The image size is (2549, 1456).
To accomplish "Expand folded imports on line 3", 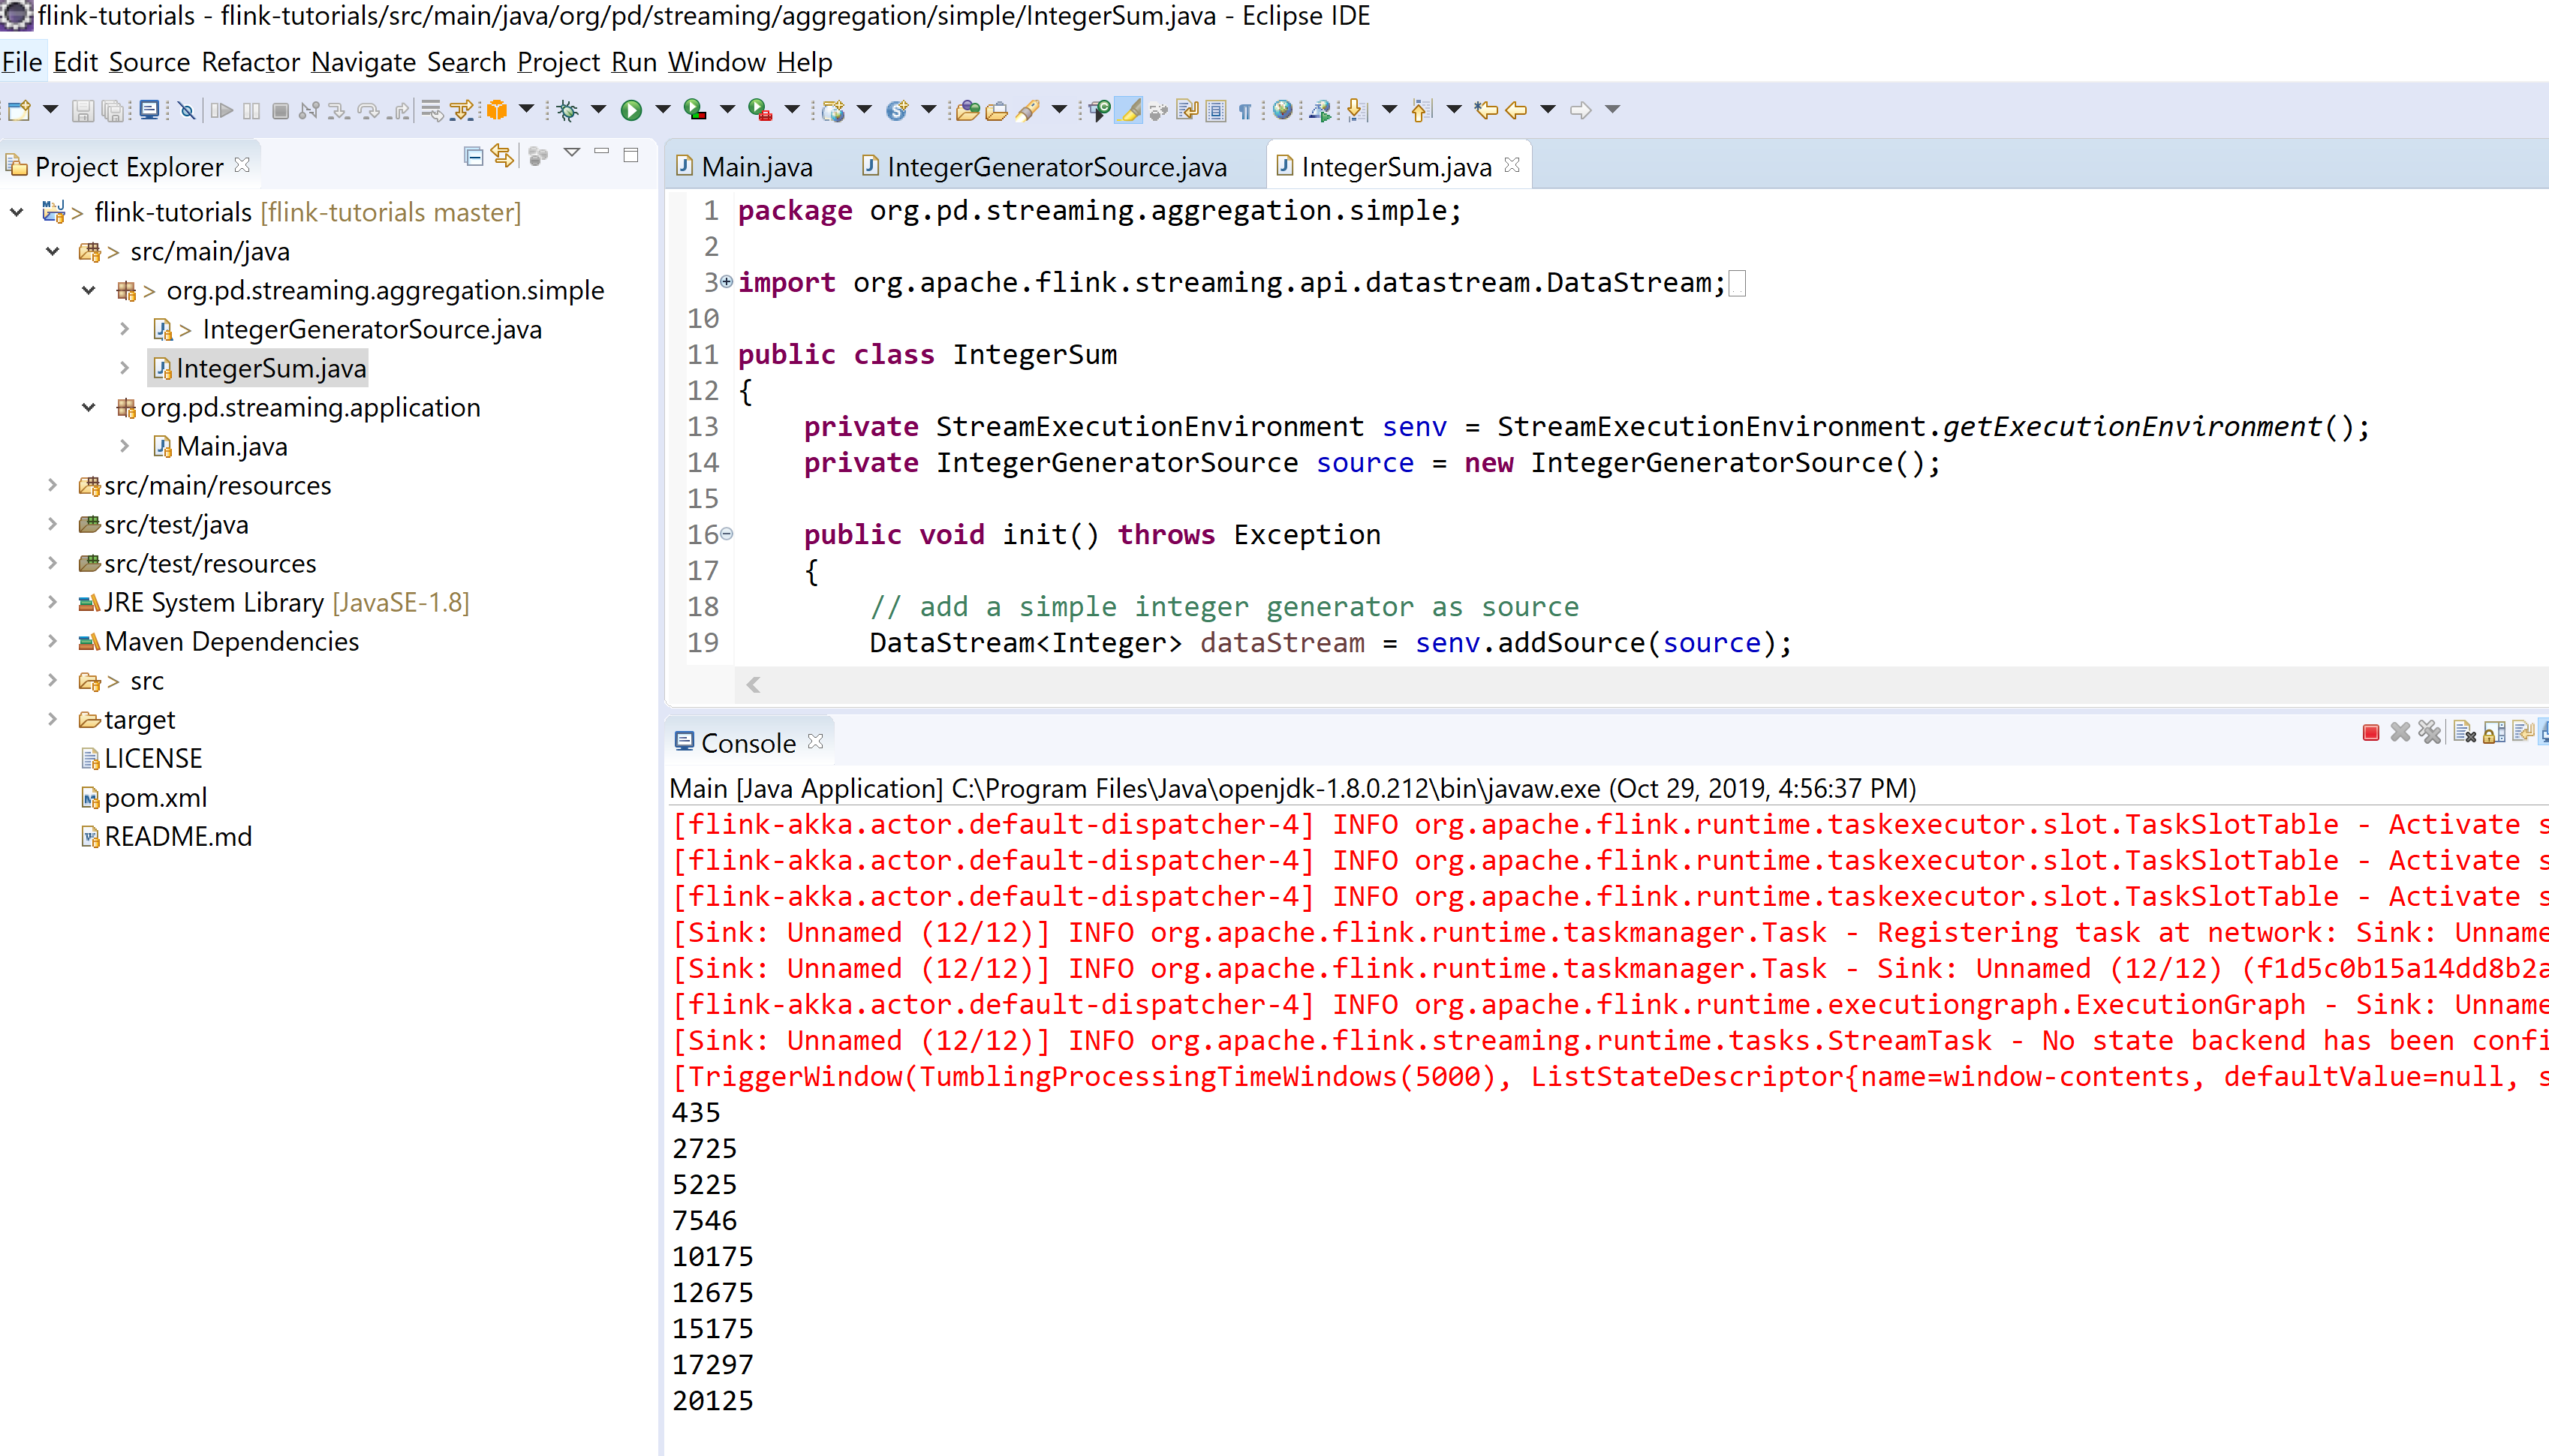I will [x=727, y=281].
